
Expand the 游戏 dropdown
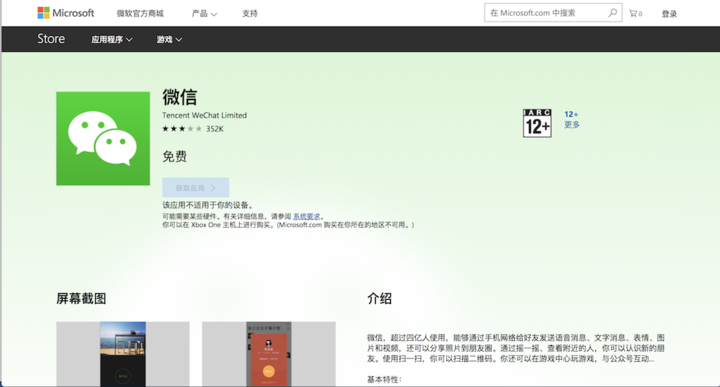pyautogui.click(x=169, y=39)
